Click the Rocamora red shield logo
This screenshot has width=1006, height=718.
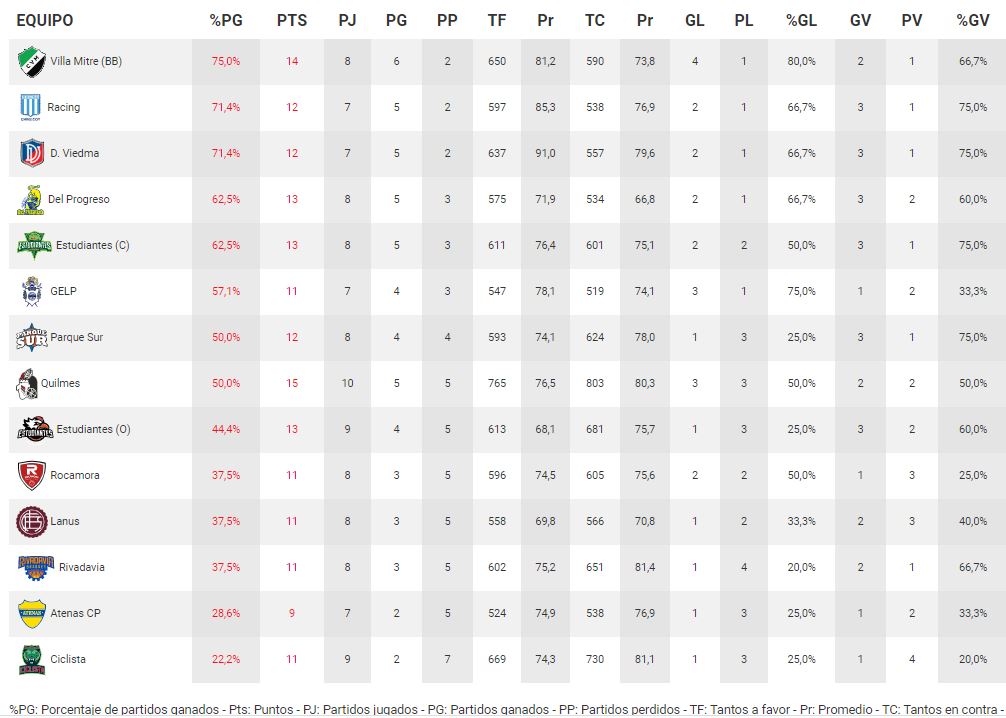(31, 475)
